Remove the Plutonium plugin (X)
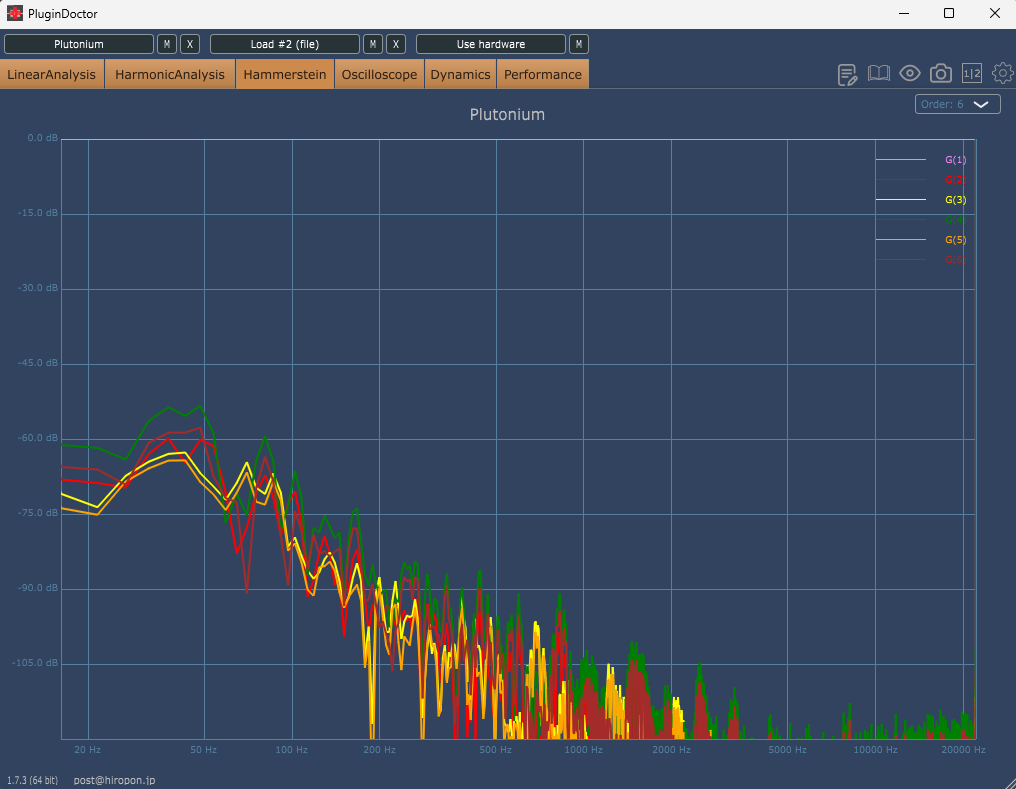The image size is (1016, 789). (x=190, y=44)
